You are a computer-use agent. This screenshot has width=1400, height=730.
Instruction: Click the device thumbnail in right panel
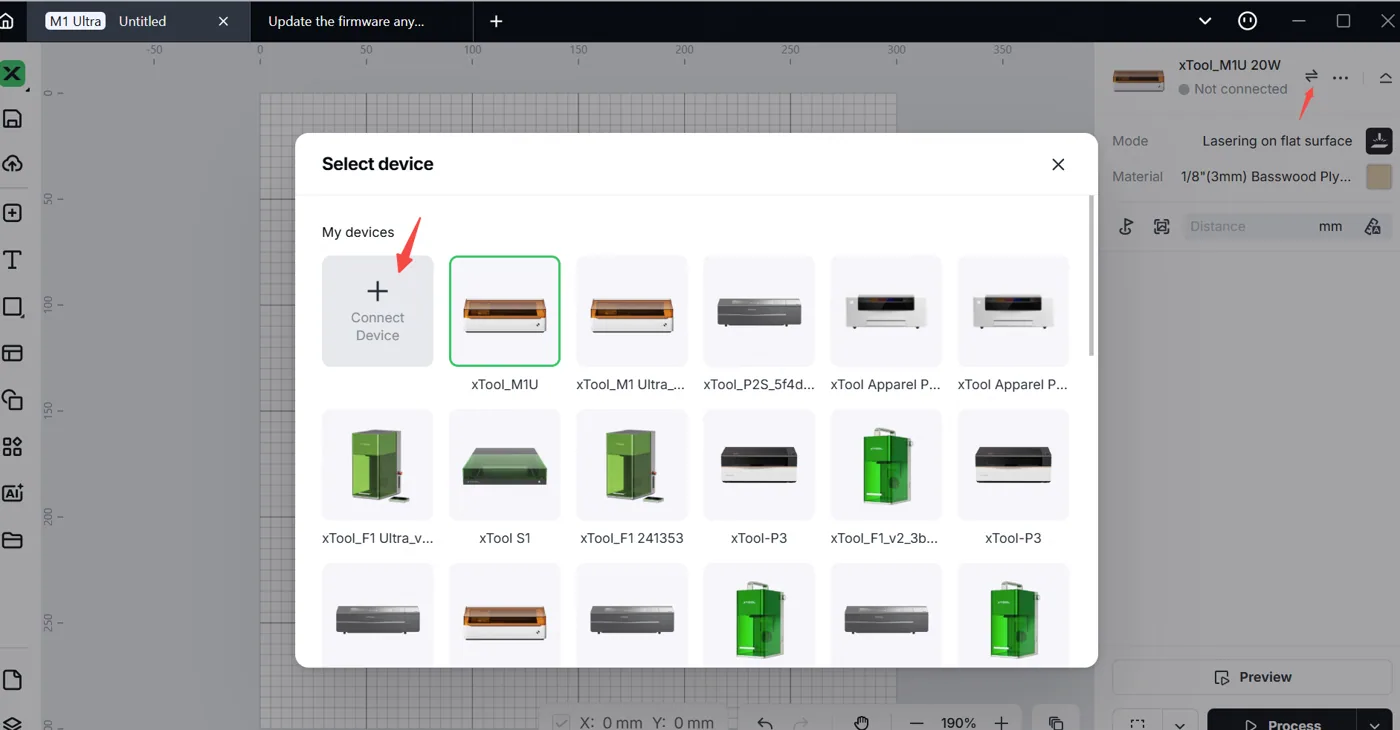pos(1139,80)
